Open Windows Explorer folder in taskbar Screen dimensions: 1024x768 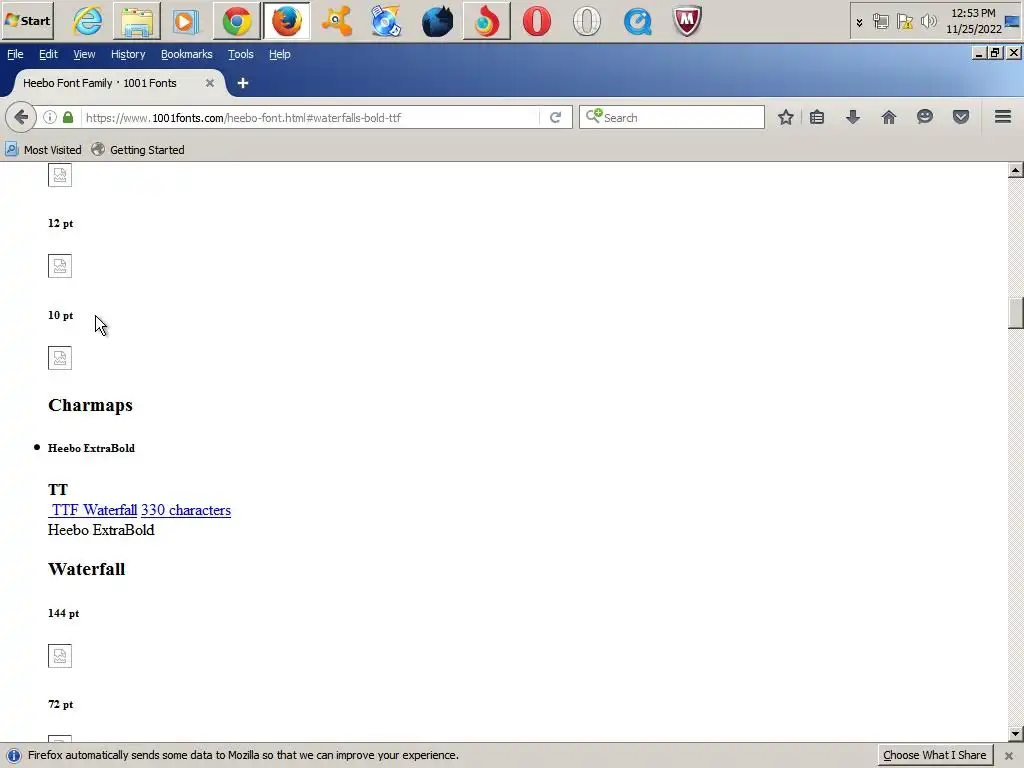pos(136,21)
